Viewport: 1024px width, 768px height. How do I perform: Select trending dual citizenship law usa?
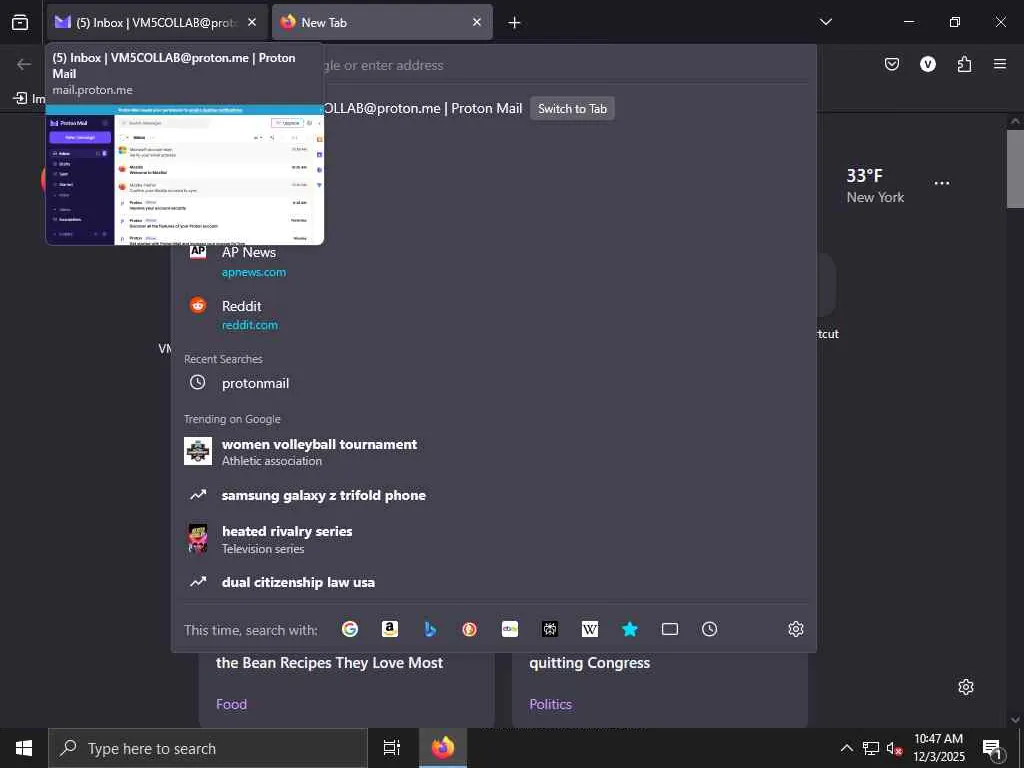click(x=494, y=582)
